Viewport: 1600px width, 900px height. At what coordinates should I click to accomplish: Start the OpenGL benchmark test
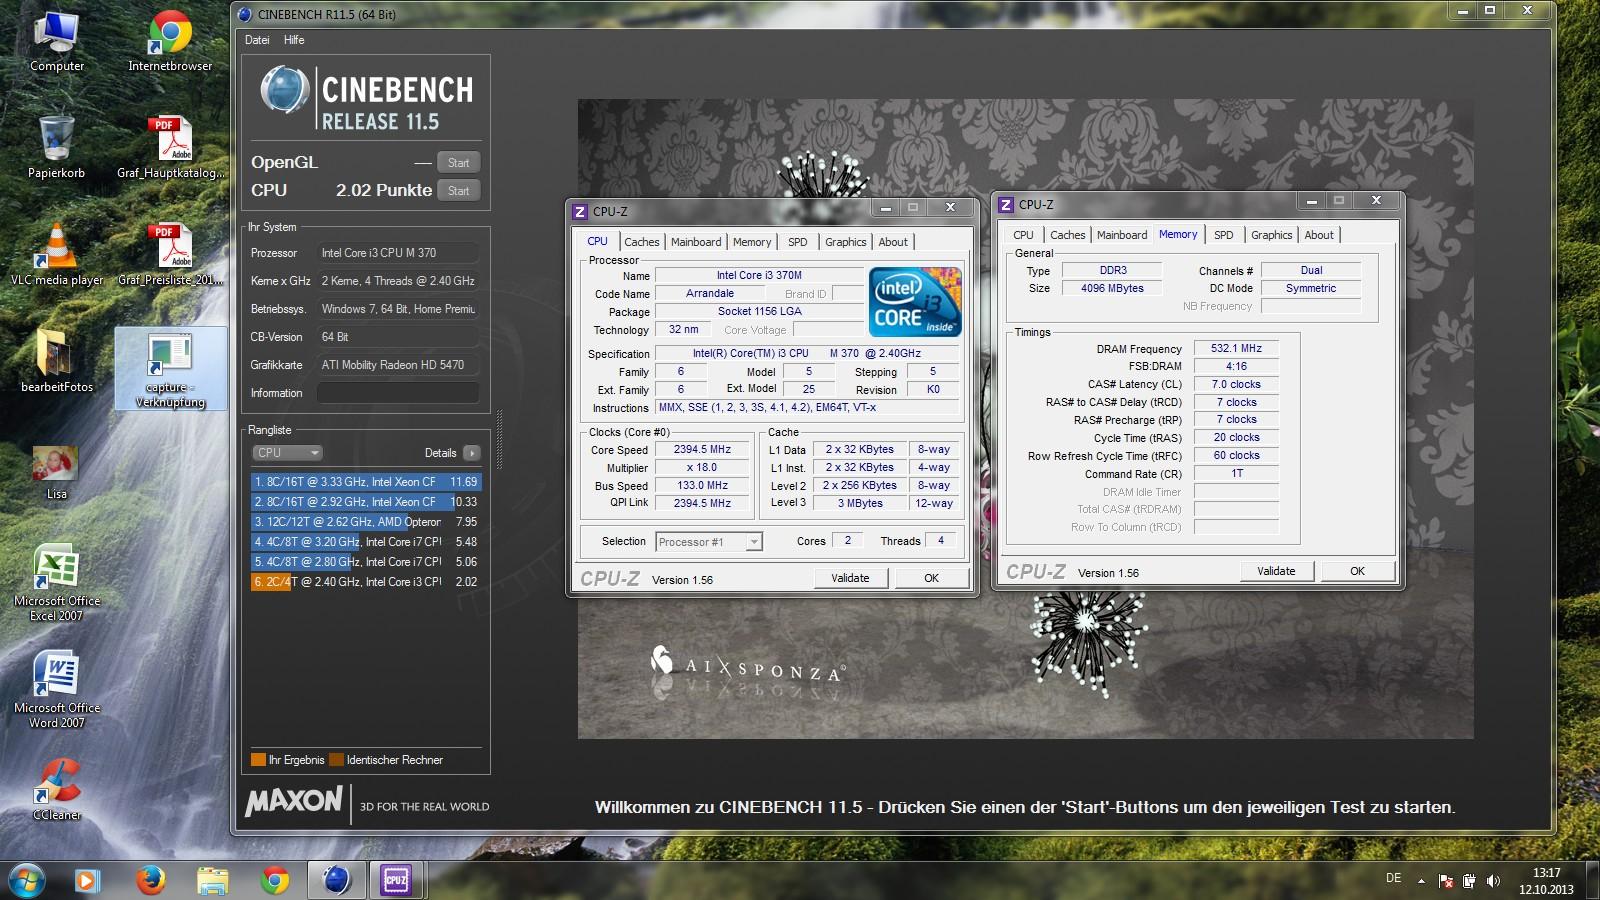(459, 163)
